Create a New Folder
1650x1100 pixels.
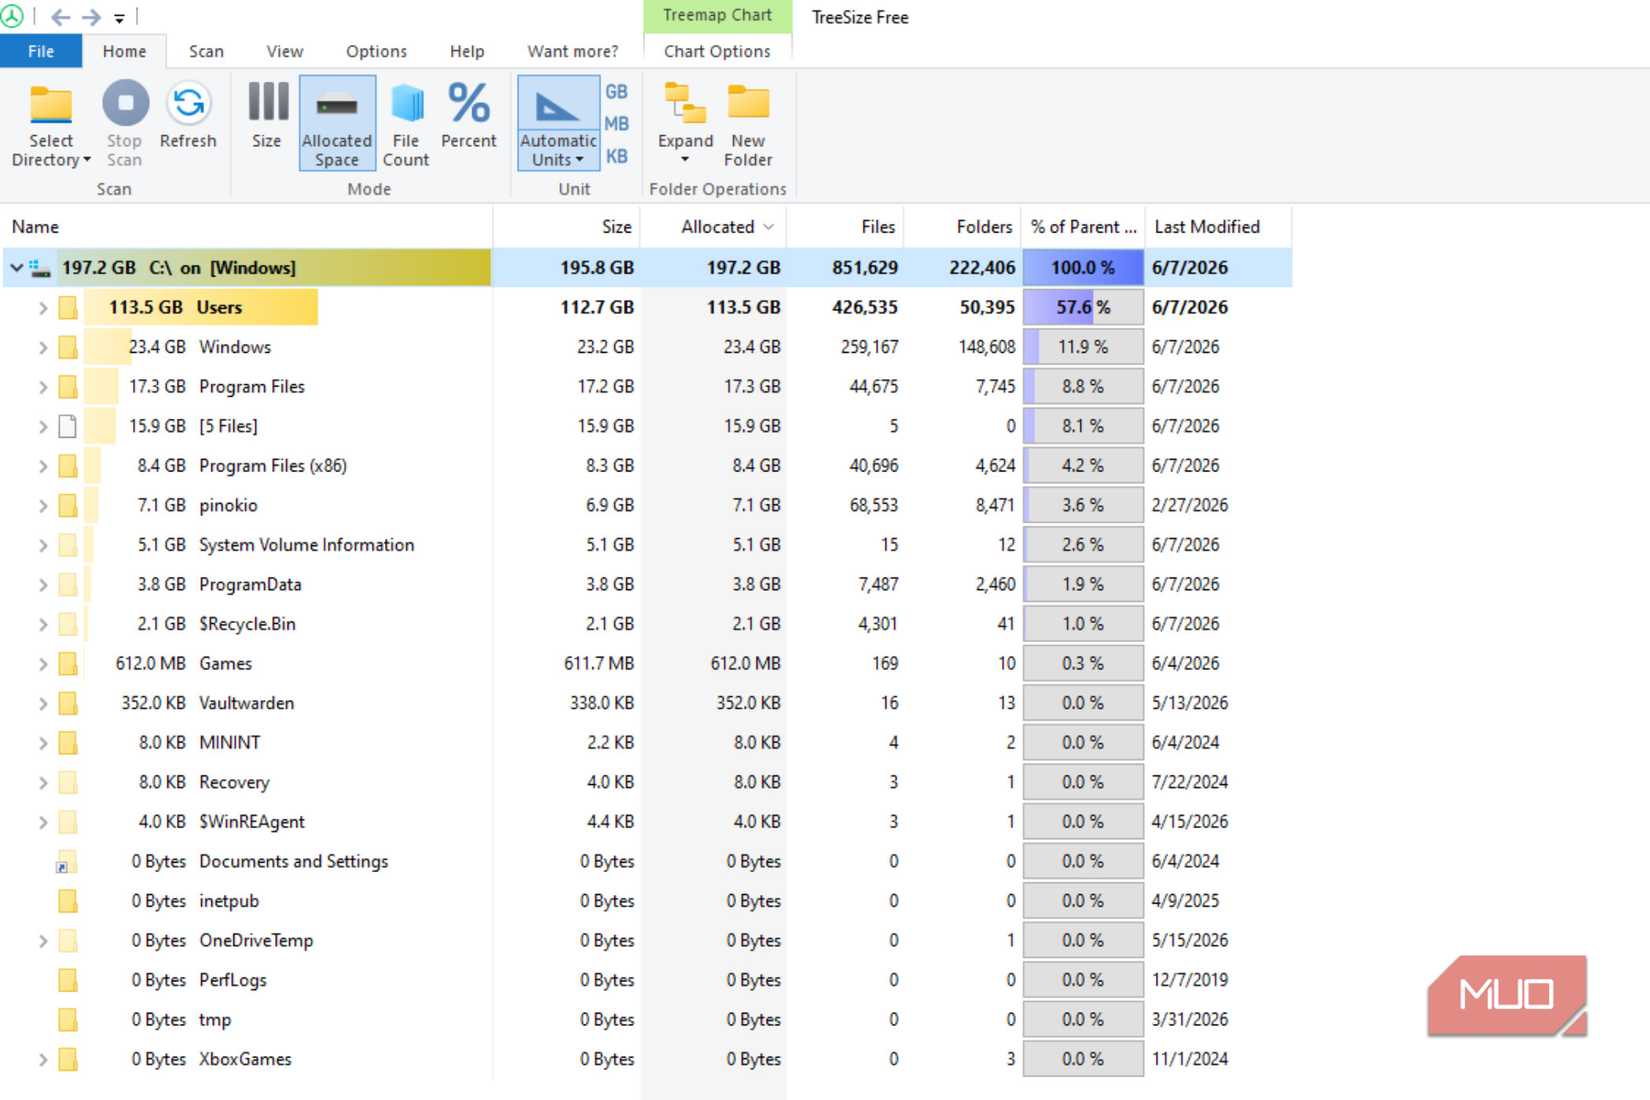[748, 126]
